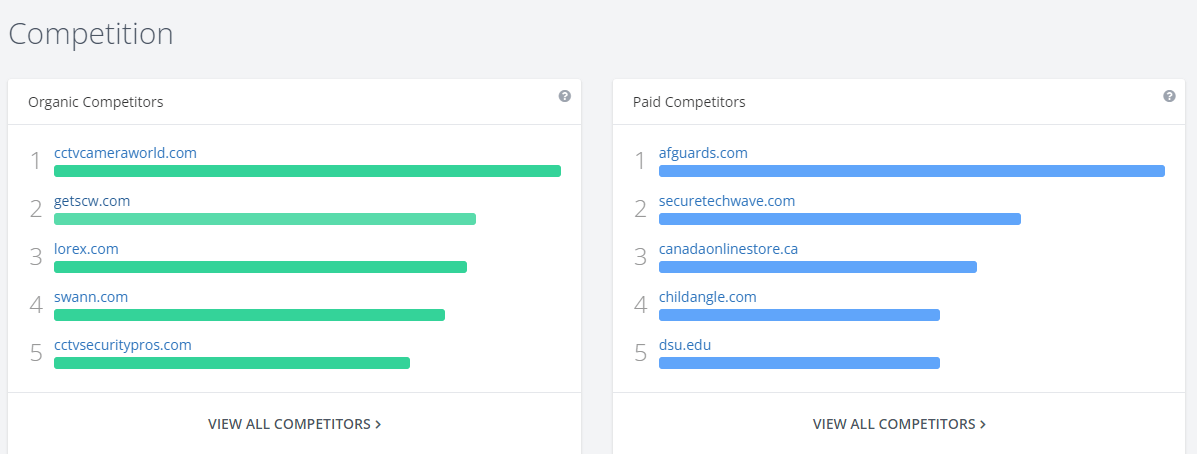Select cctvsecuritypros.com link
The height and width of the screenshot is (454, 1197).
point(122,345)
